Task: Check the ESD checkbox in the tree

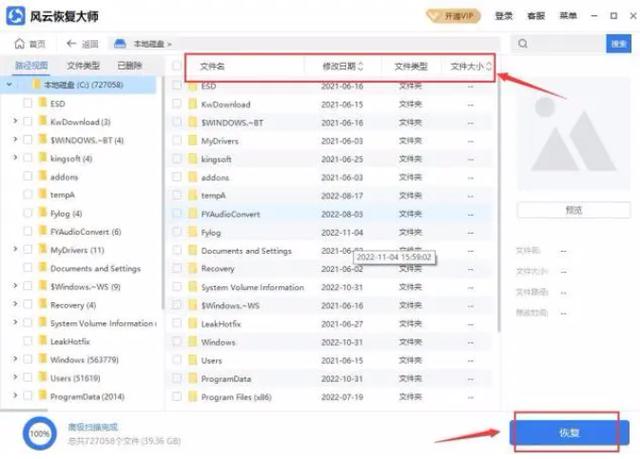Action: tap(28, 103)
